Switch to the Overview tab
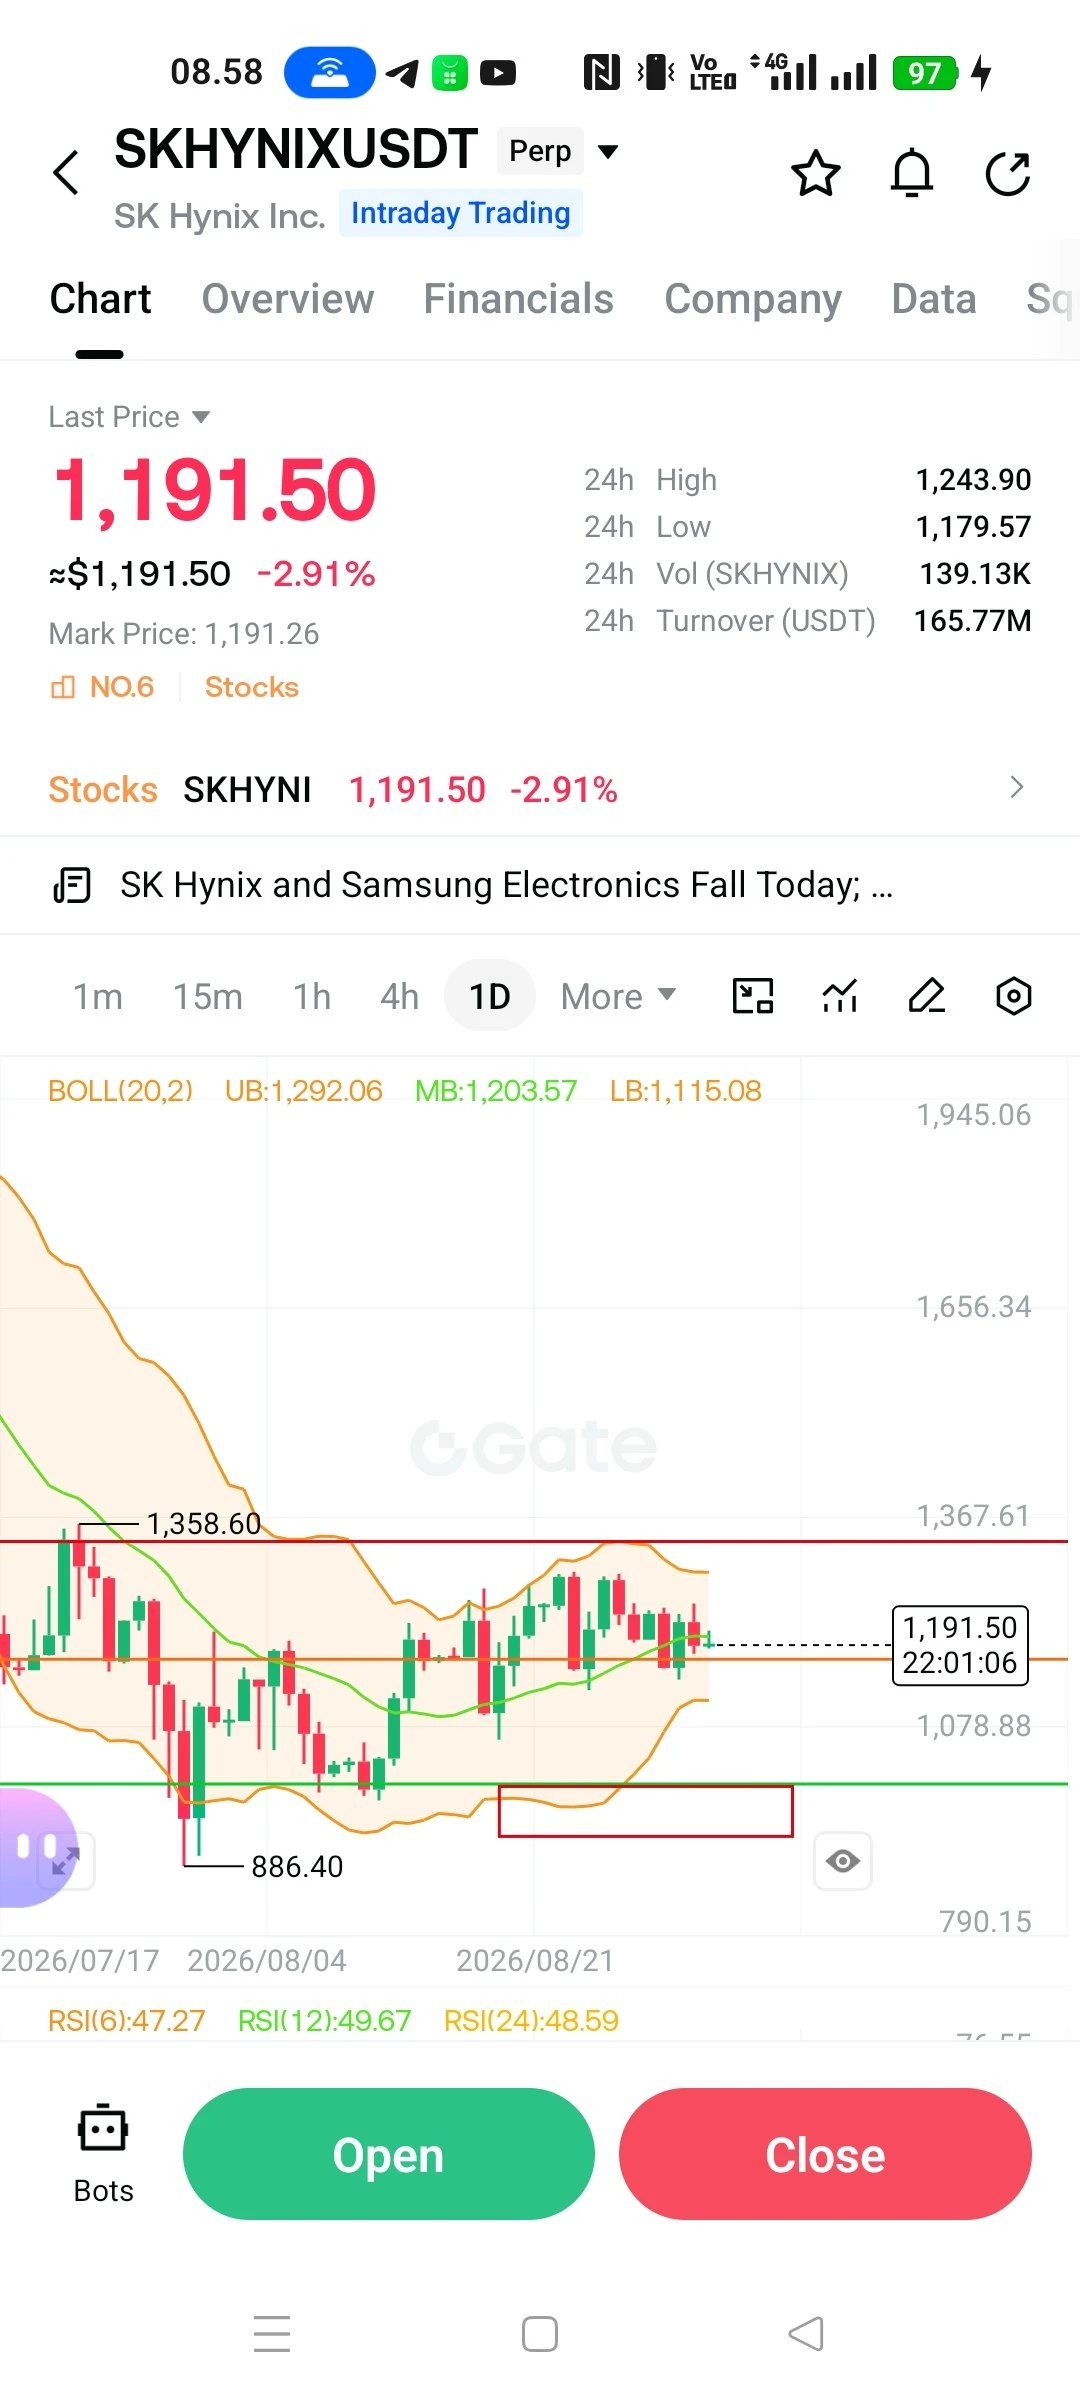This screenshot has height=2400, width=1080. (288, 299)
